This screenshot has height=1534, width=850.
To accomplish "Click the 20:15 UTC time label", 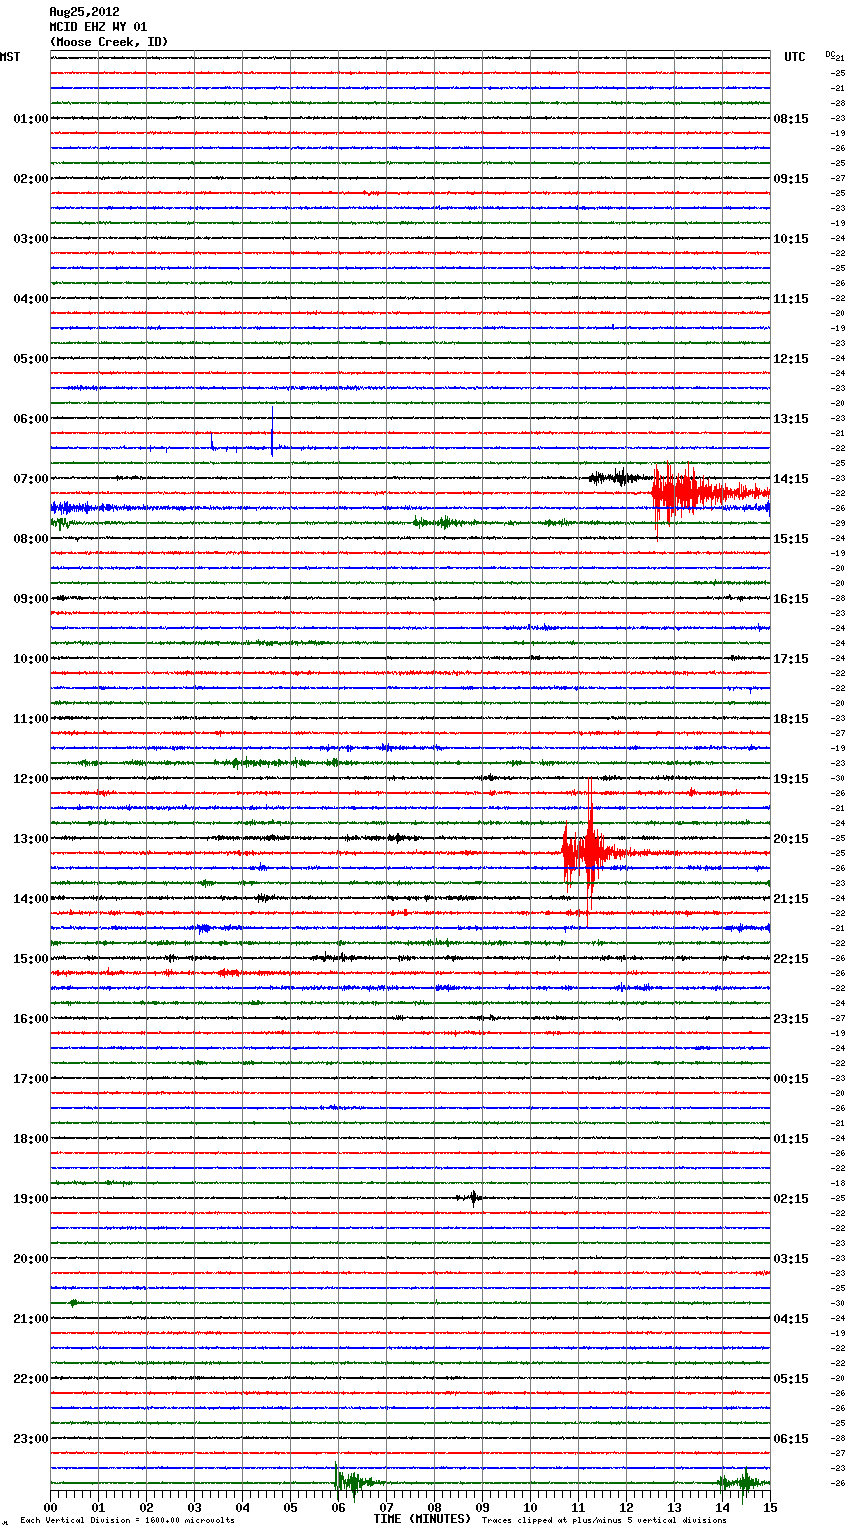I will pyautogui.click(x=791, y=839).
